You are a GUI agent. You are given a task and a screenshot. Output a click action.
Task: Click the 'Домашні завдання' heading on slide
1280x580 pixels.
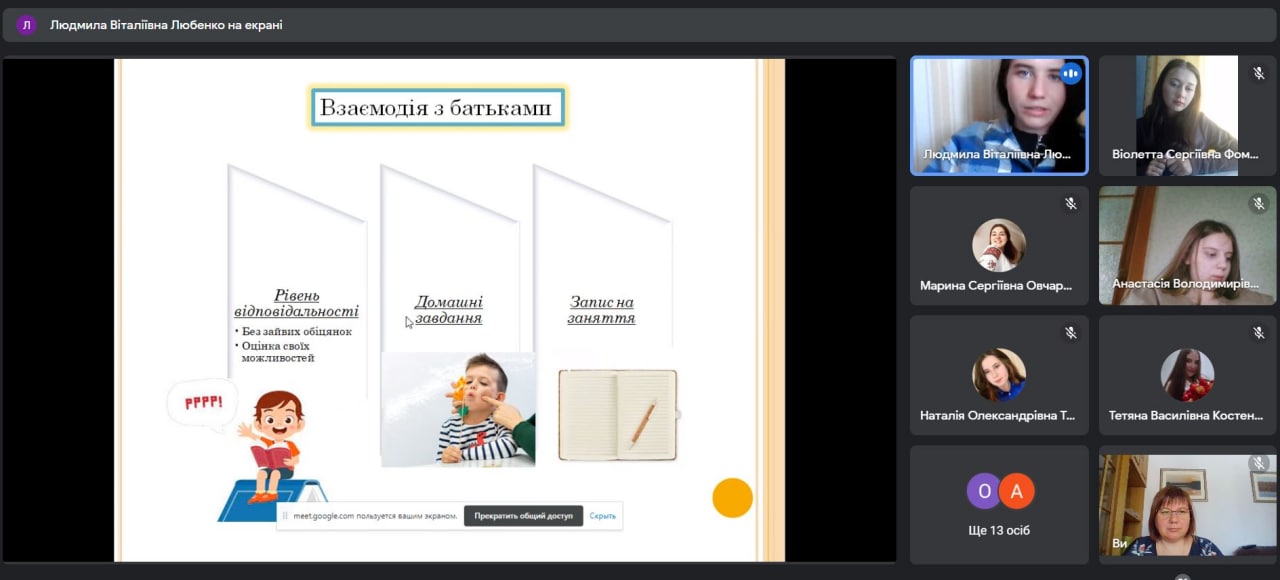tap(449, 310)
